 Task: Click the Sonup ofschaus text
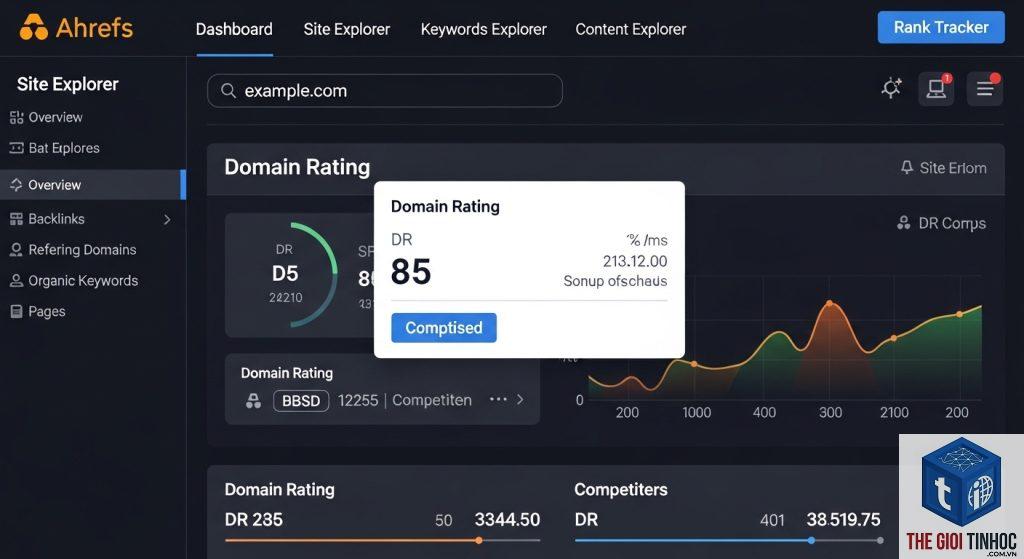615,281
